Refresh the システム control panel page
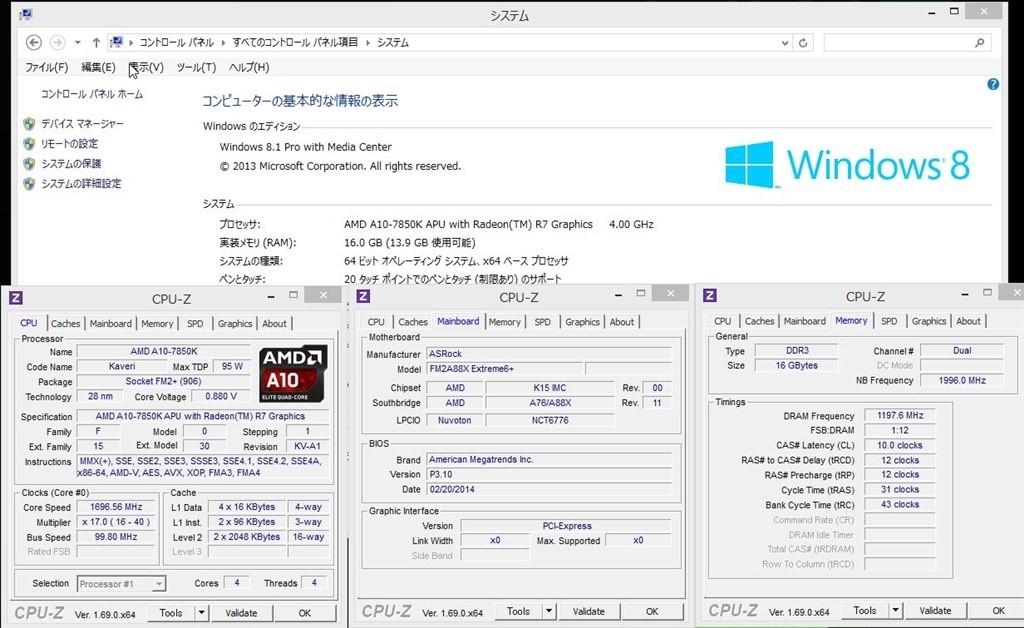 (x=803, y=43)
